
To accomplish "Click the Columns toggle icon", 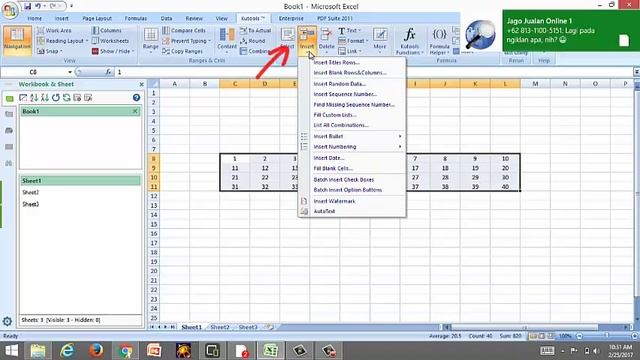I will click(x=96, y=31).
